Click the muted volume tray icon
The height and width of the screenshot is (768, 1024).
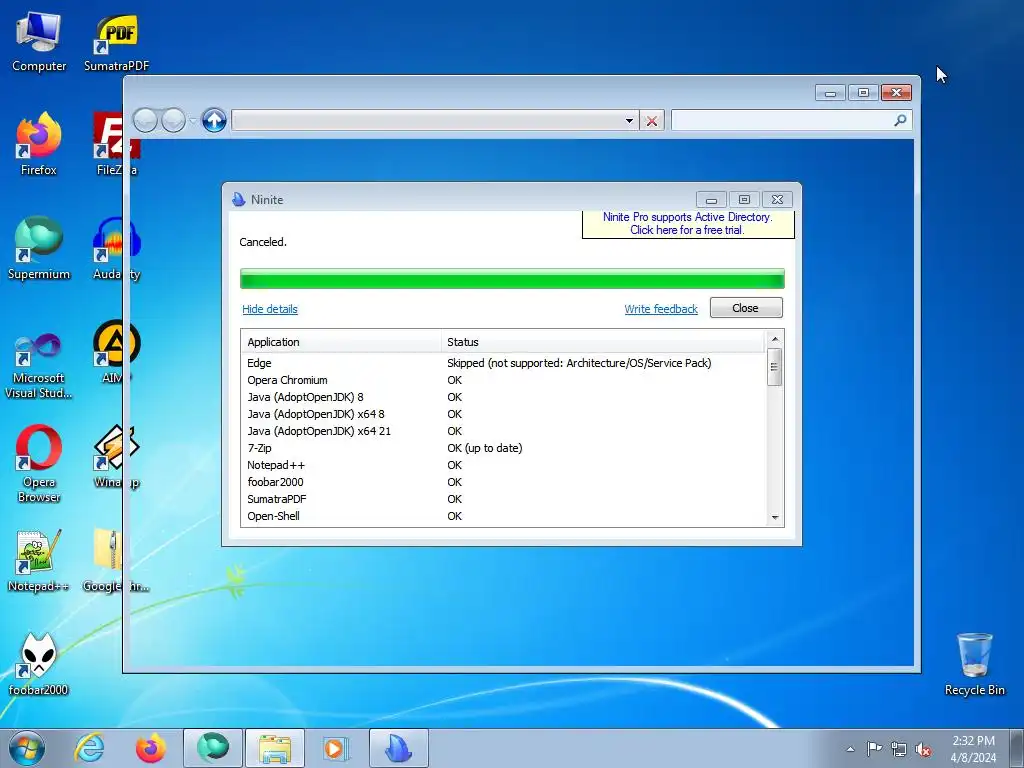point(923,749)
